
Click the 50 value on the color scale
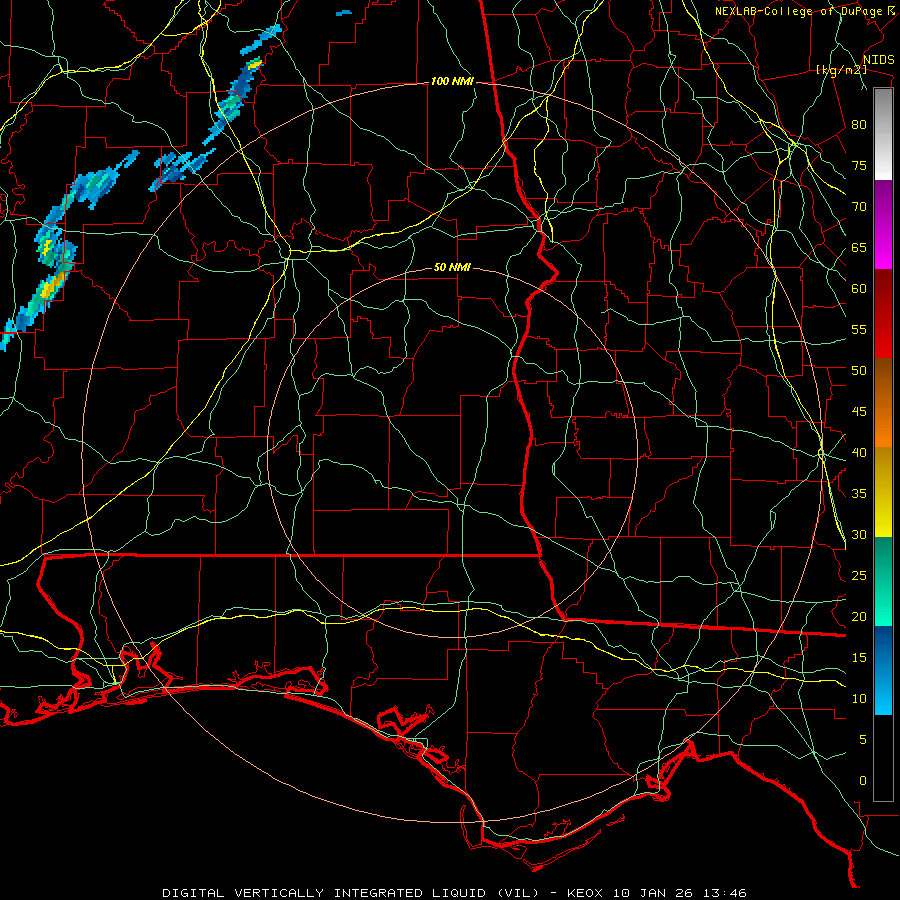859,371
